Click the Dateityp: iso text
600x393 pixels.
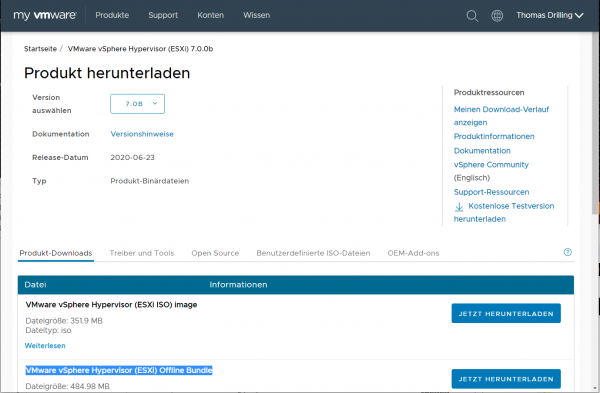[48, 330]
